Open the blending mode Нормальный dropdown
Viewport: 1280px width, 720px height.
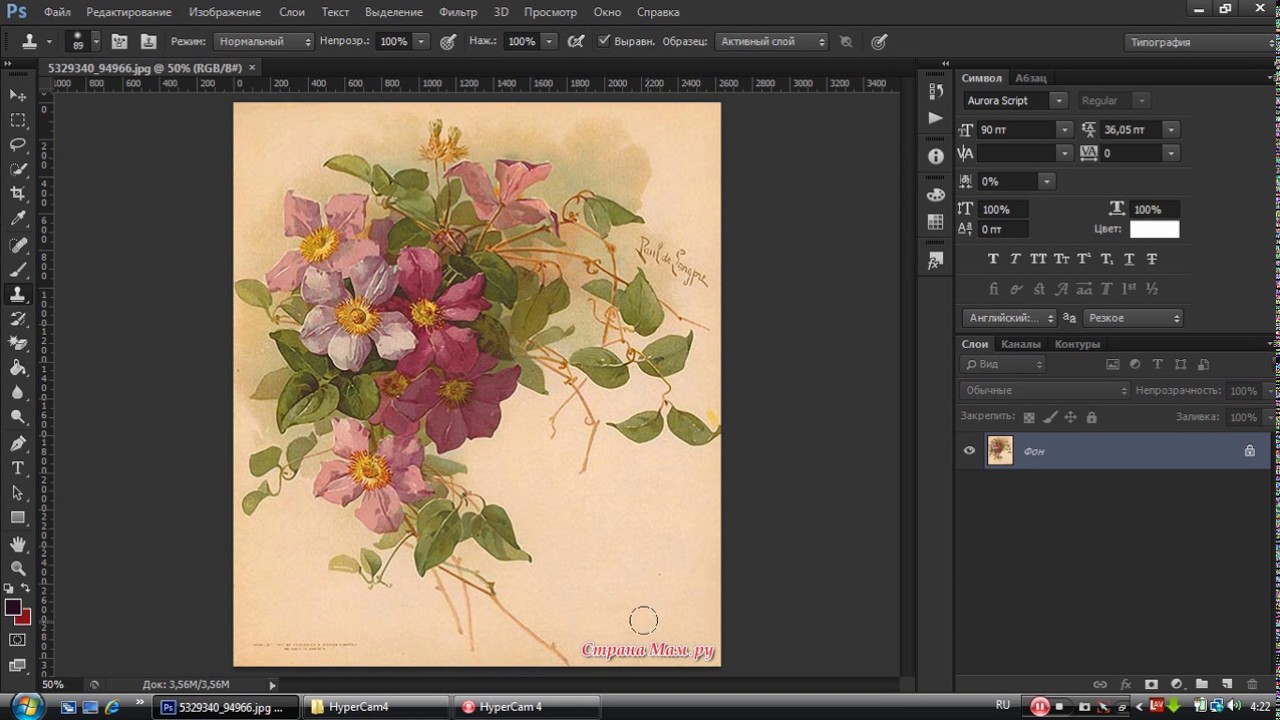263,42
